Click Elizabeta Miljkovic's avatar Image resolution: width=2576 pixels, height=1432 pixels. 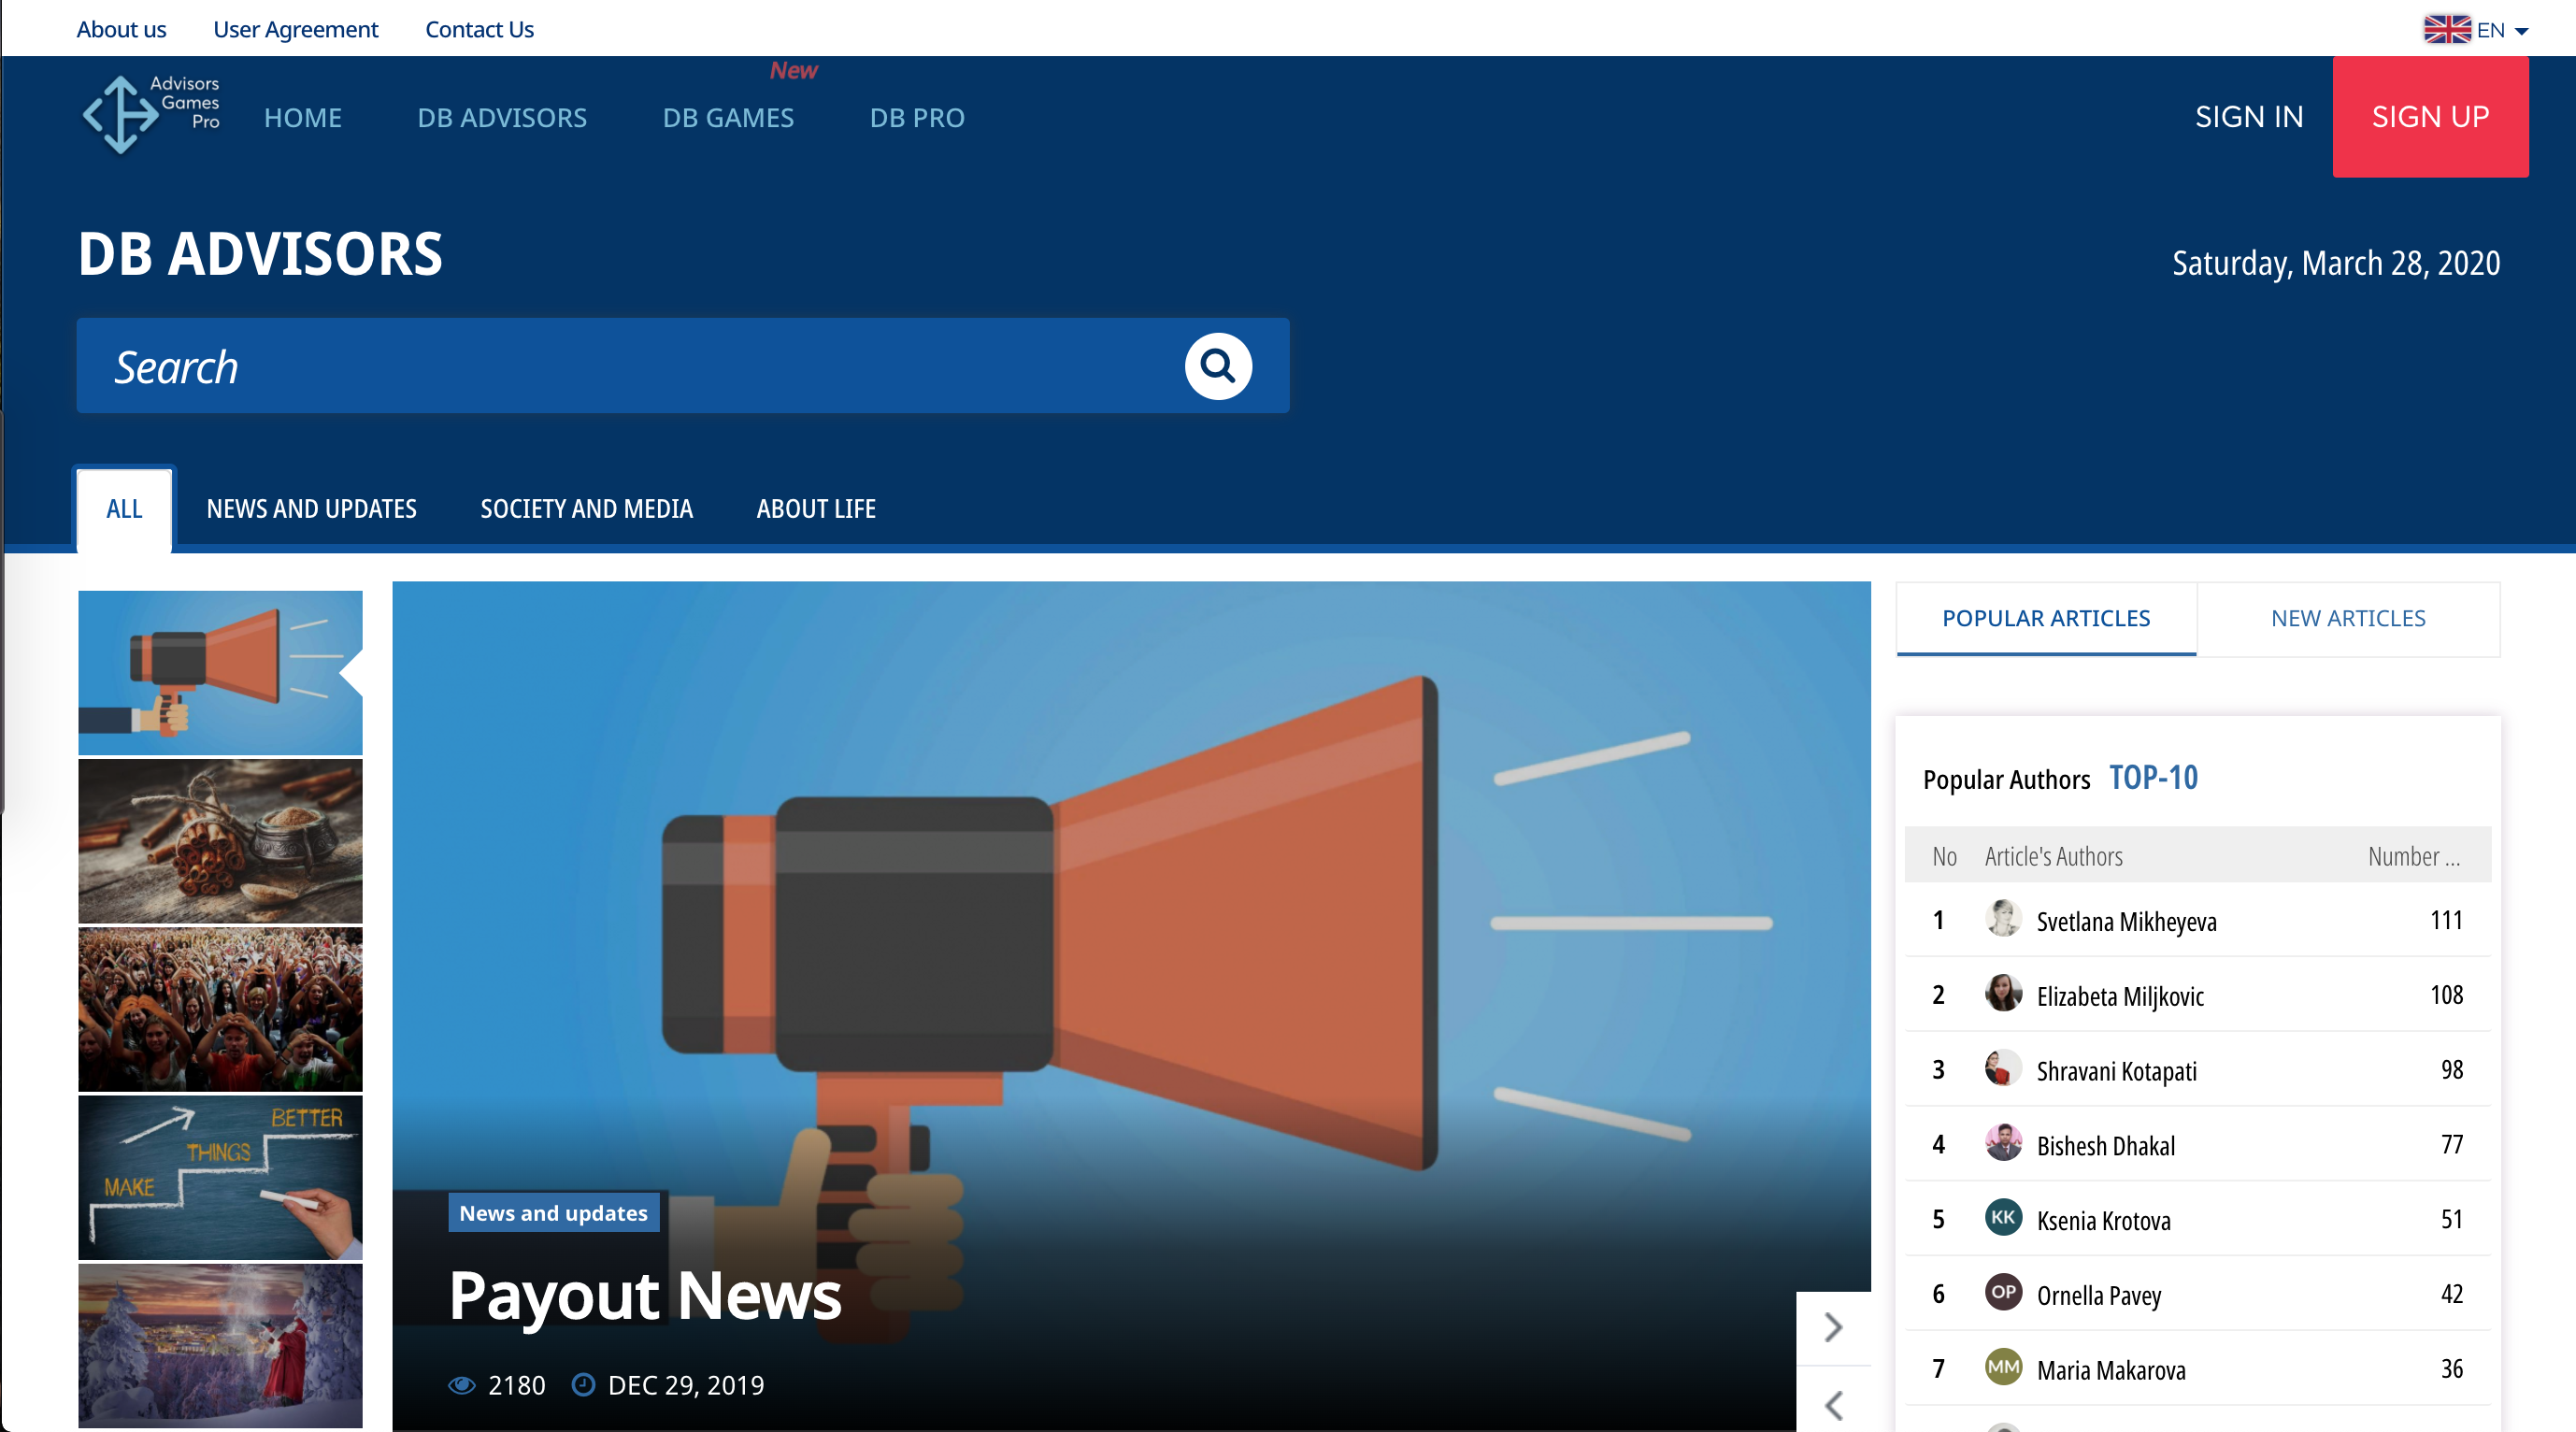coord(2003,993)
